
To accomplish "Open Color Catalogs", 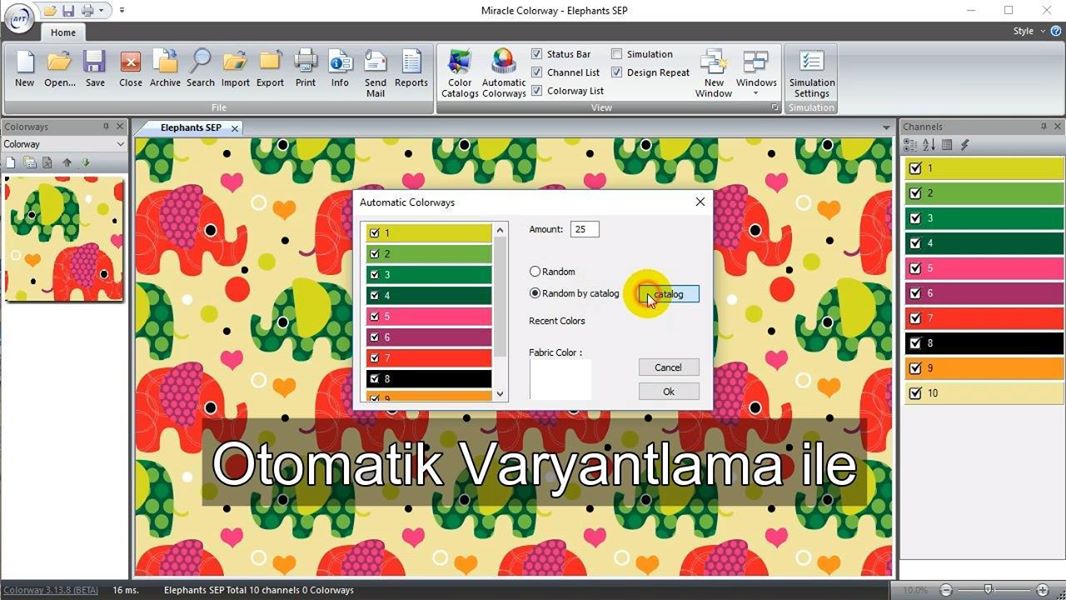I will (x=460, y=73).
